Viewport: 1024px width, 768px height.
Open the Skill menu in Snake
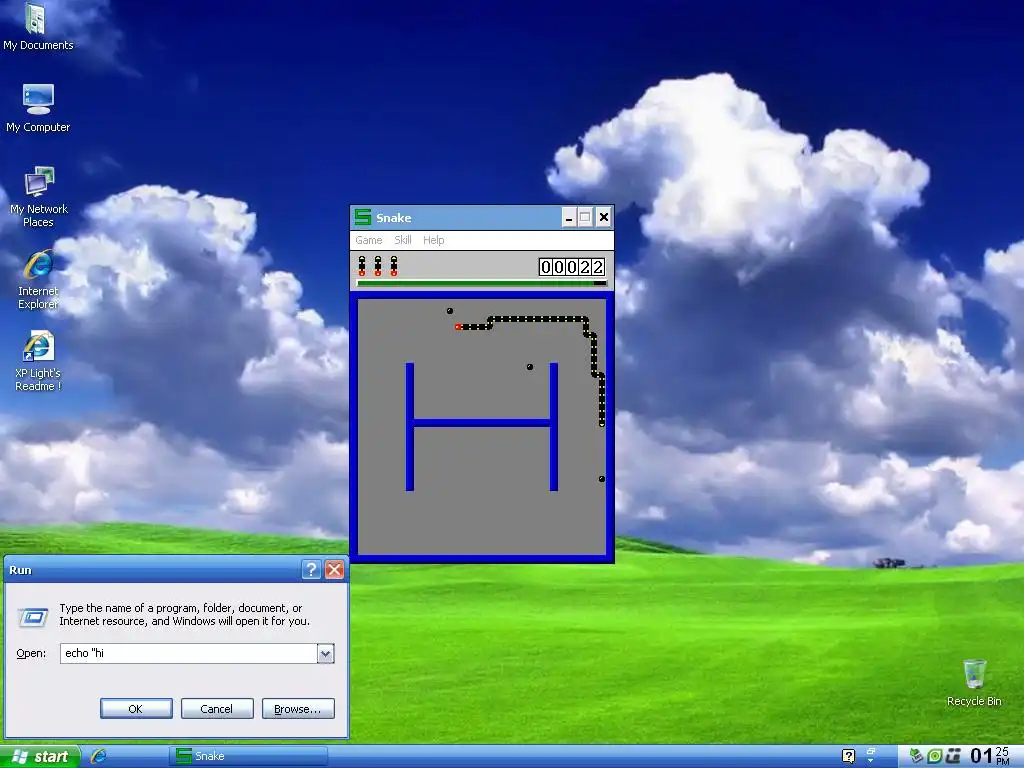coord(402,240)
